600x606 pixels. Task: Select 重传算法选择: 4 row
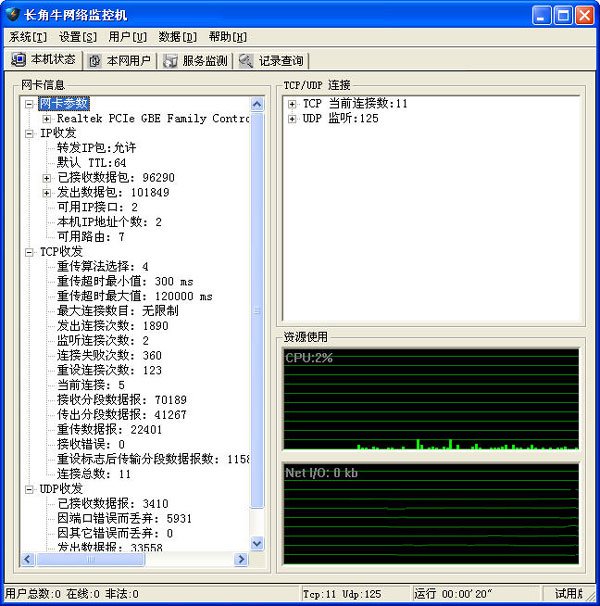pyautogui.click(x=102, y=266)
